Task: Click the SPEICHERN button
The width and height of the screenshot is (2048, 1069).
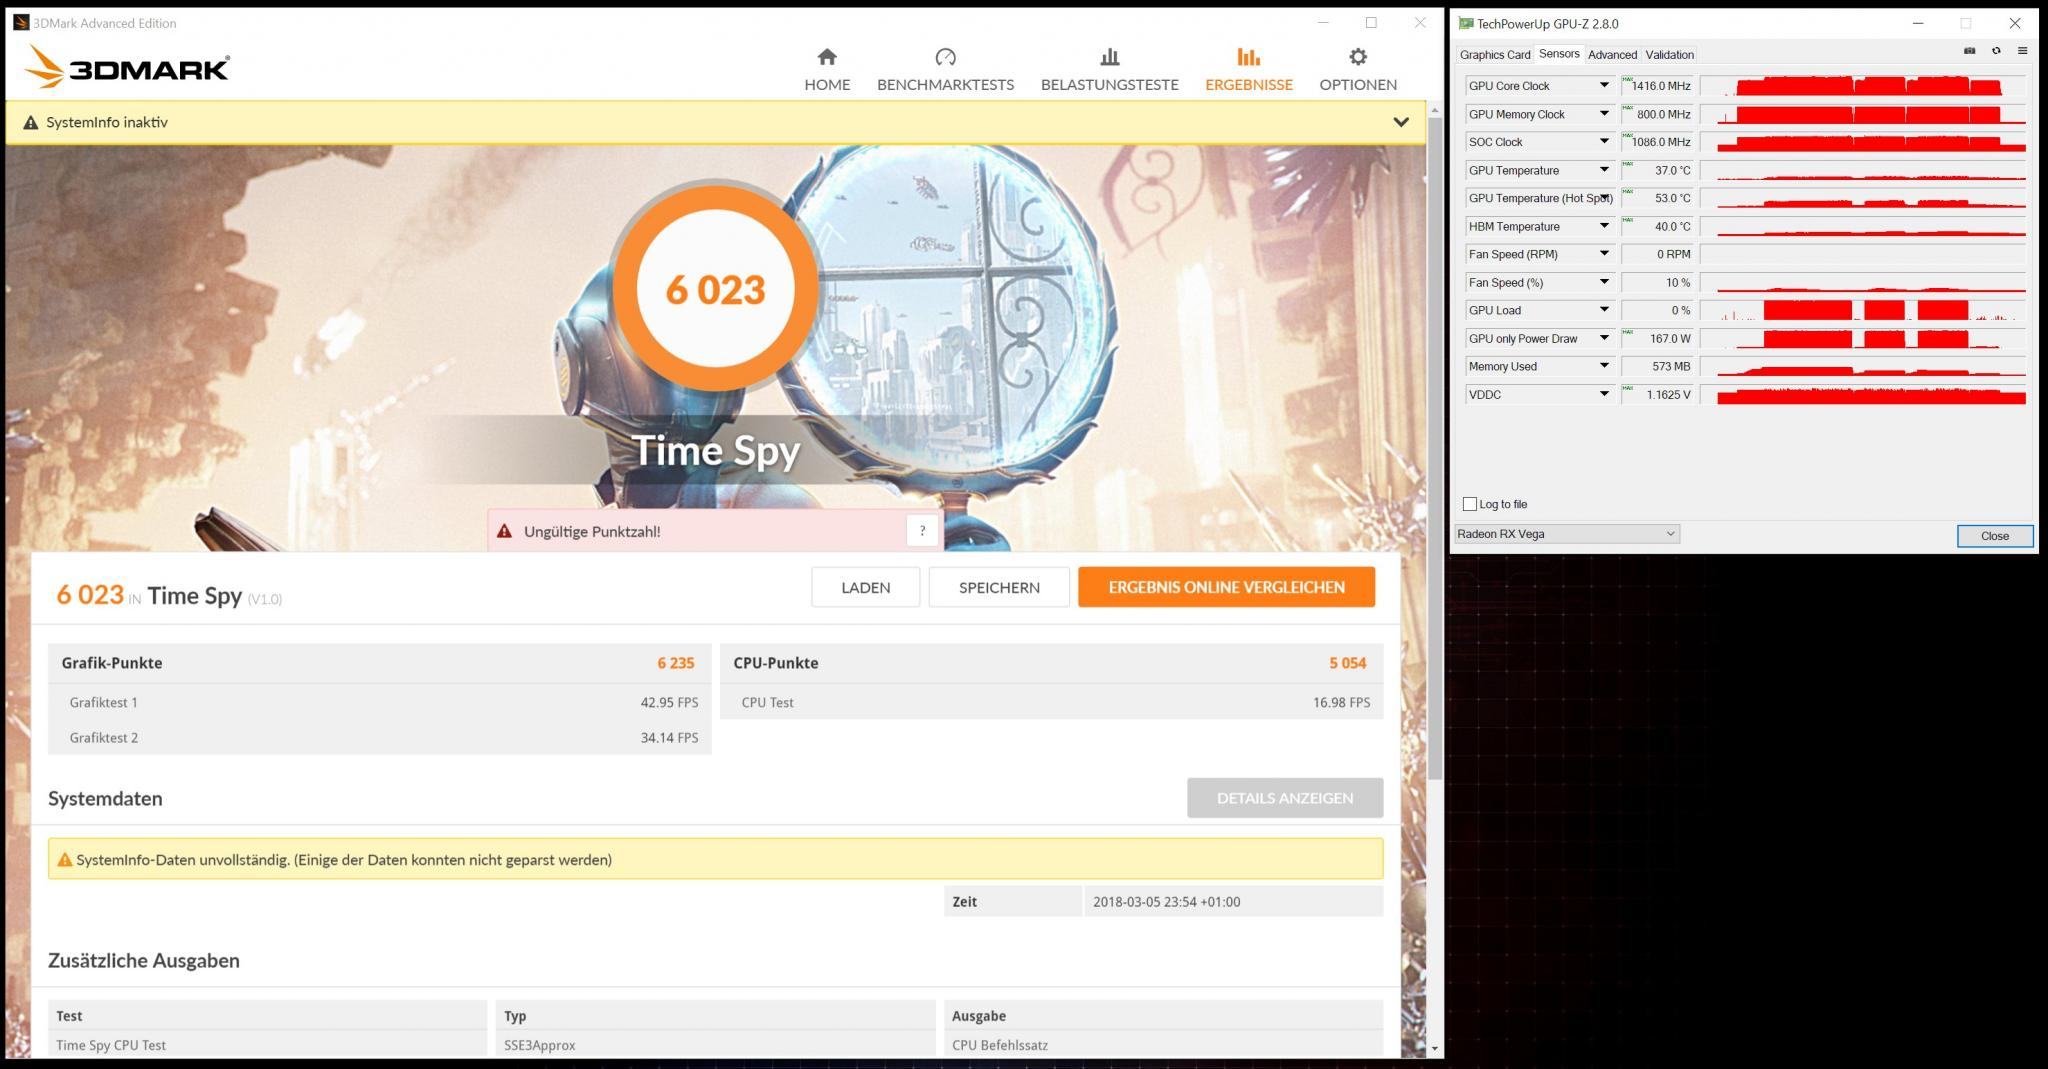Action: 999,587
